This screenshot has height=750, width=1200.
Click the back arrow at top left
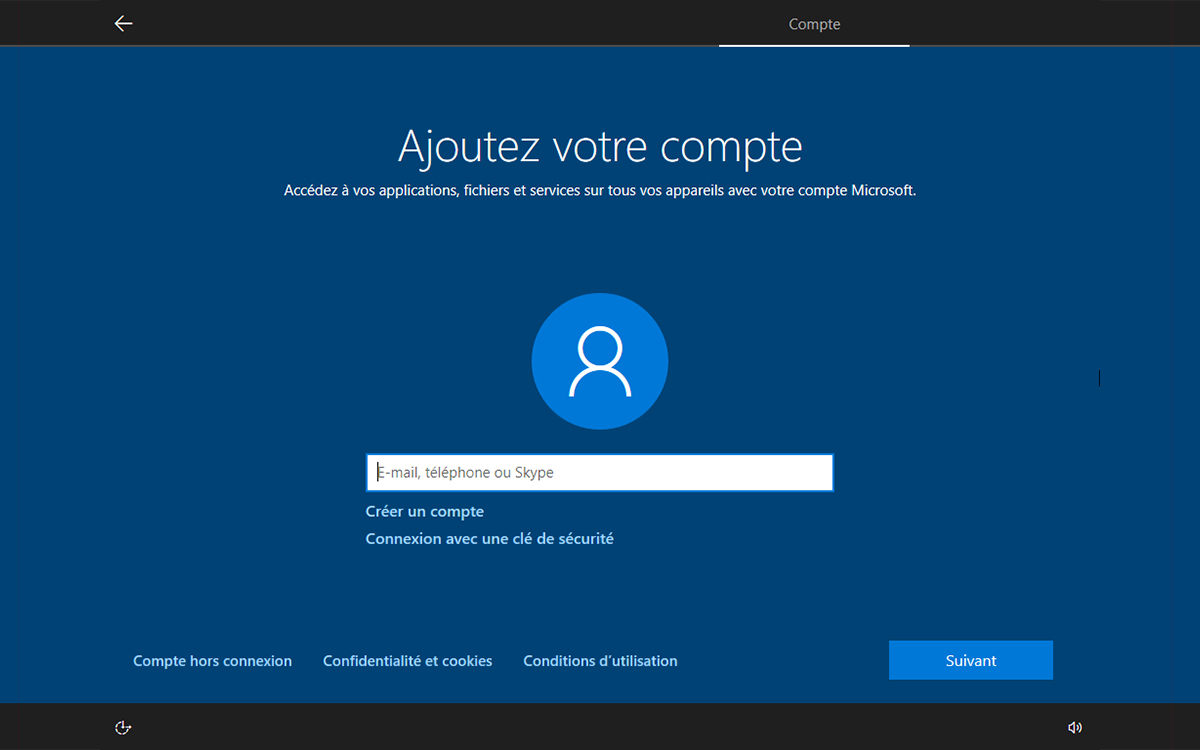coord(123,22)
